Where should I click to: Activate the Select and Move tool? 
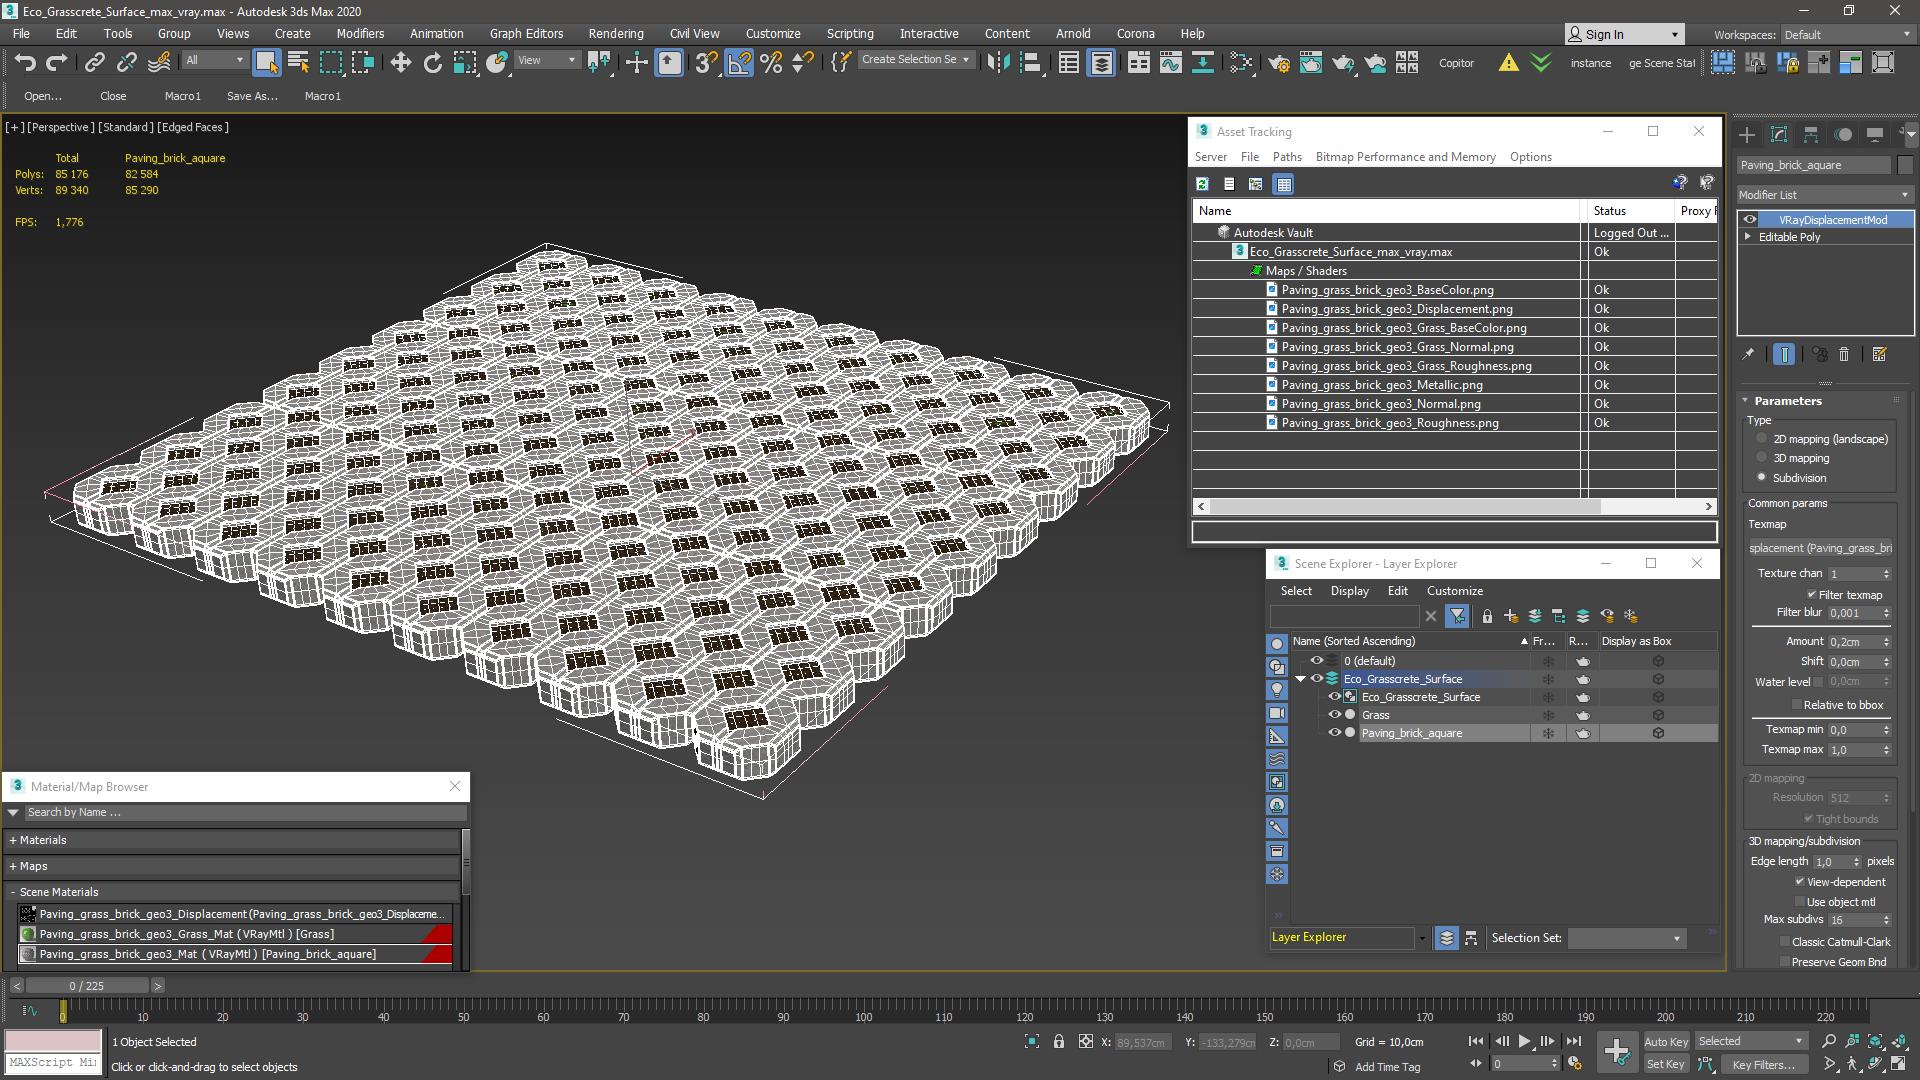tap(401, 63)
